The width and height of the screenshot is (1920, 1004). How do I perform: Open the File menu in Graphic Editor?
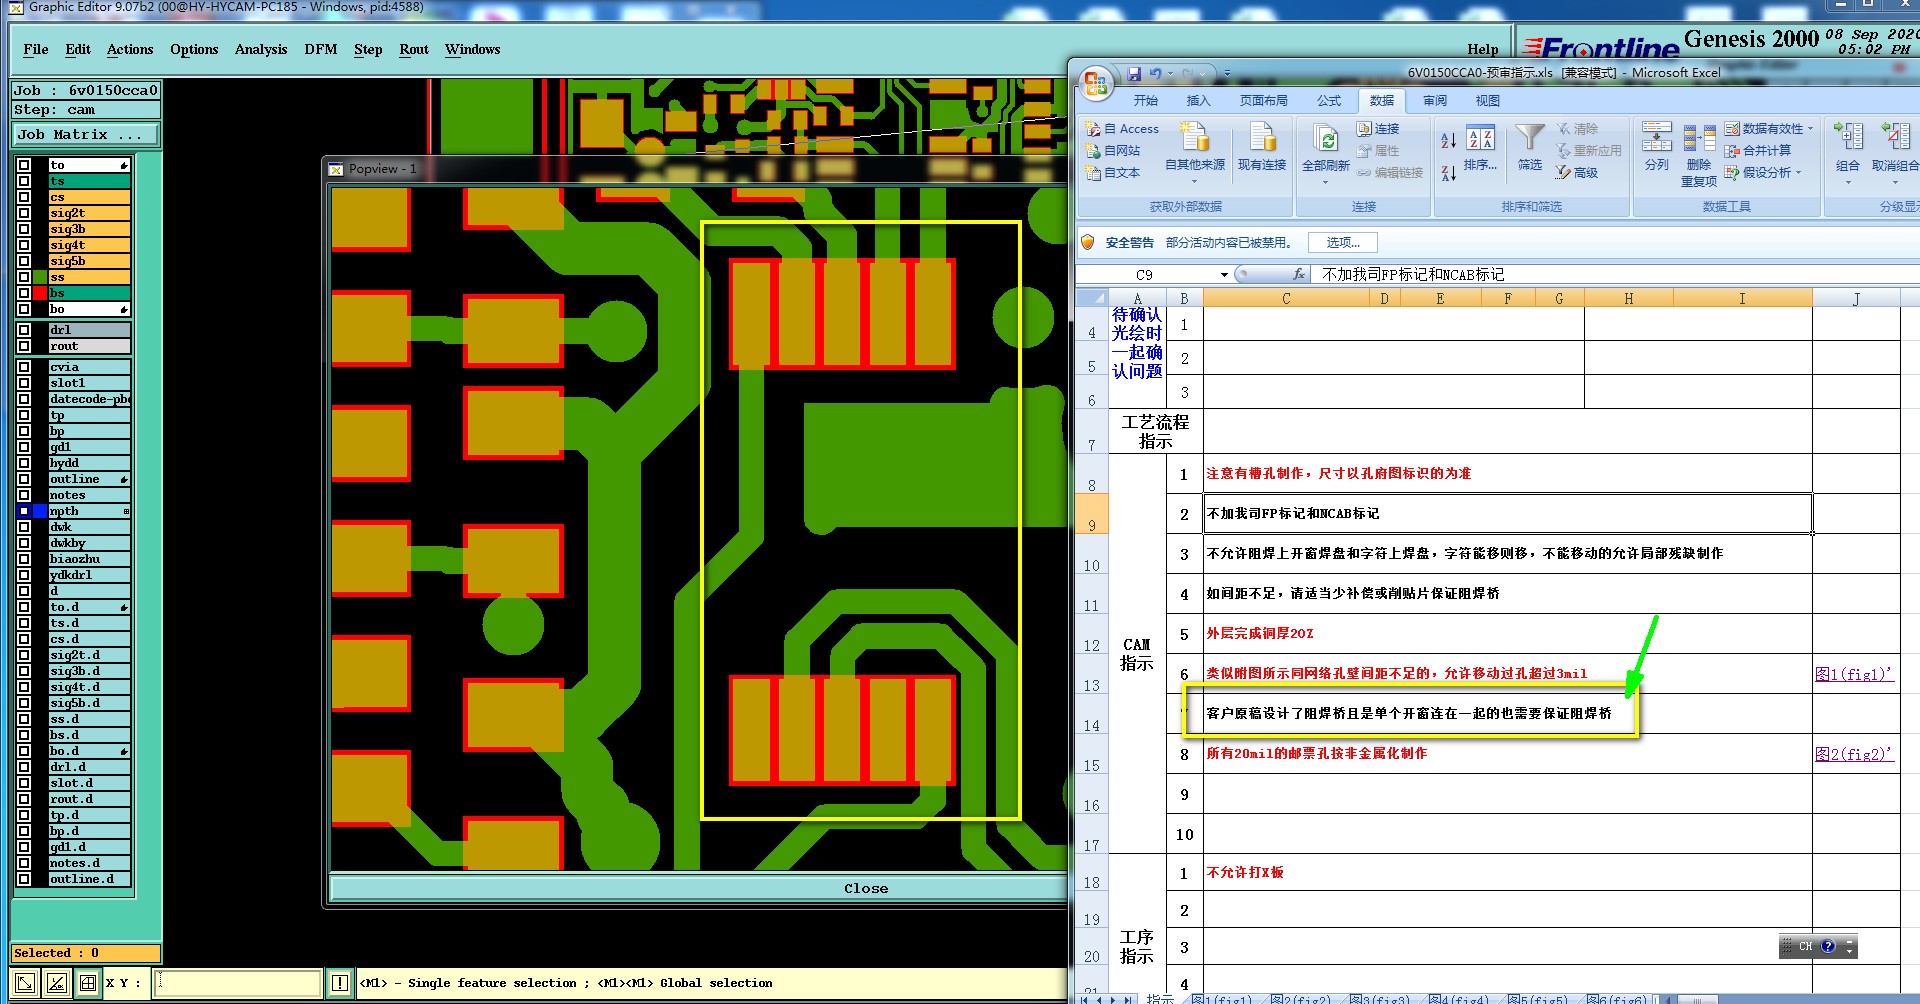click(36, 49)
